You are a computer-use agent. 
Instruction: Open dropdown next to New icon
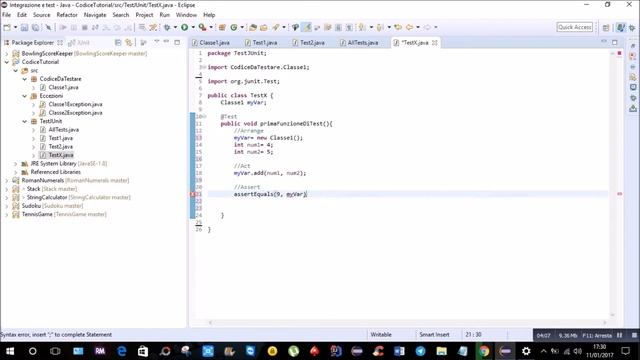[16, 27]
